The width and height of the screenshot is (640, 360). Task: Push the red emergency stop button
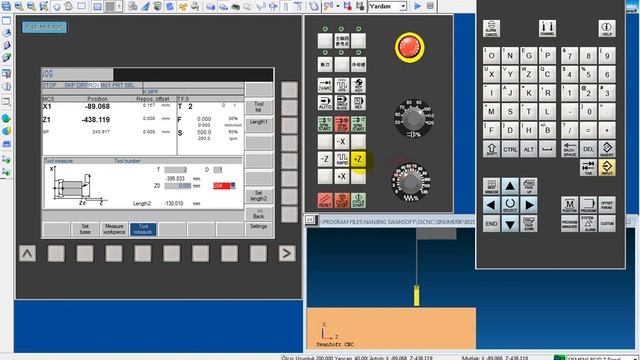click(409, 47)
